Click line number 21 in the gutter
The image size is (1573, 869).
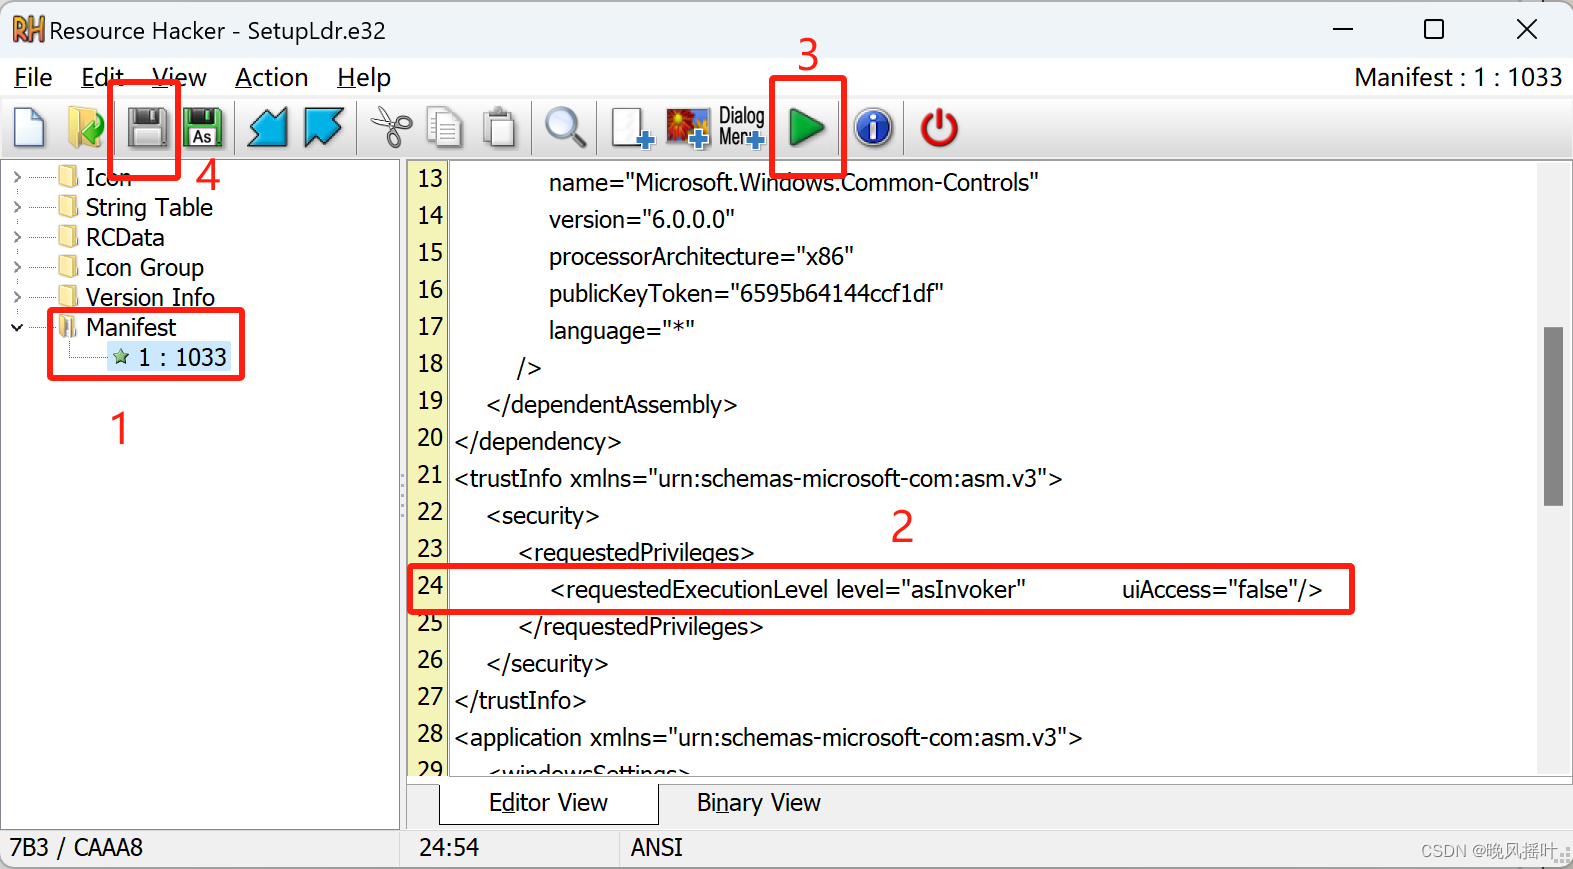tap(430, 474)
